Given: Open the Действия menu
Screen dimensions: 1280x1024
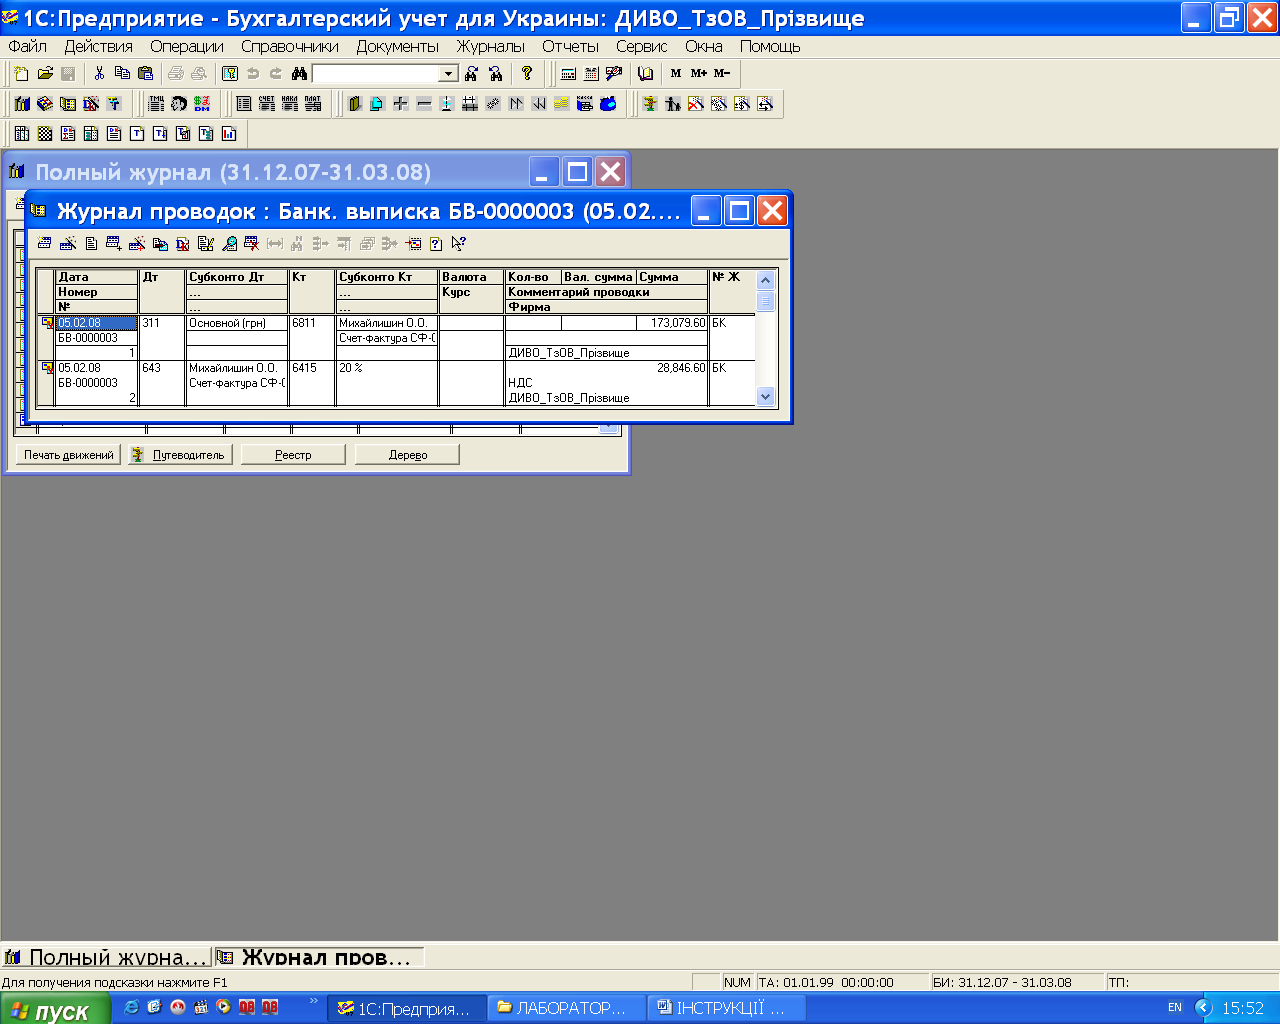Looking at the screenshot, I should point(99,46).
